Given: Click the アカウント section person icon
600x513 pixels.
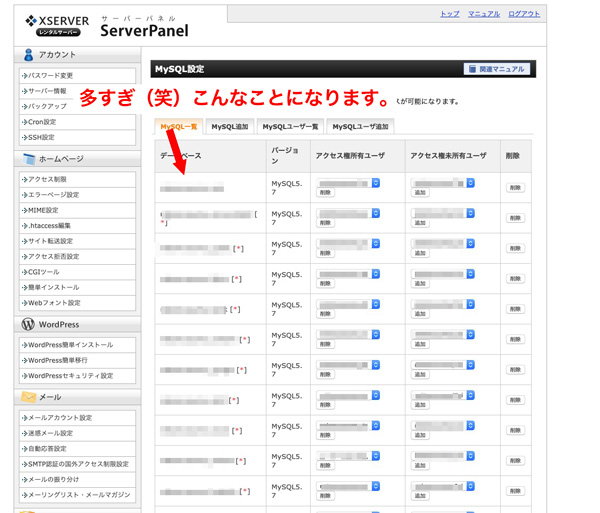Looking at the screenshot, I should [28, 55].
